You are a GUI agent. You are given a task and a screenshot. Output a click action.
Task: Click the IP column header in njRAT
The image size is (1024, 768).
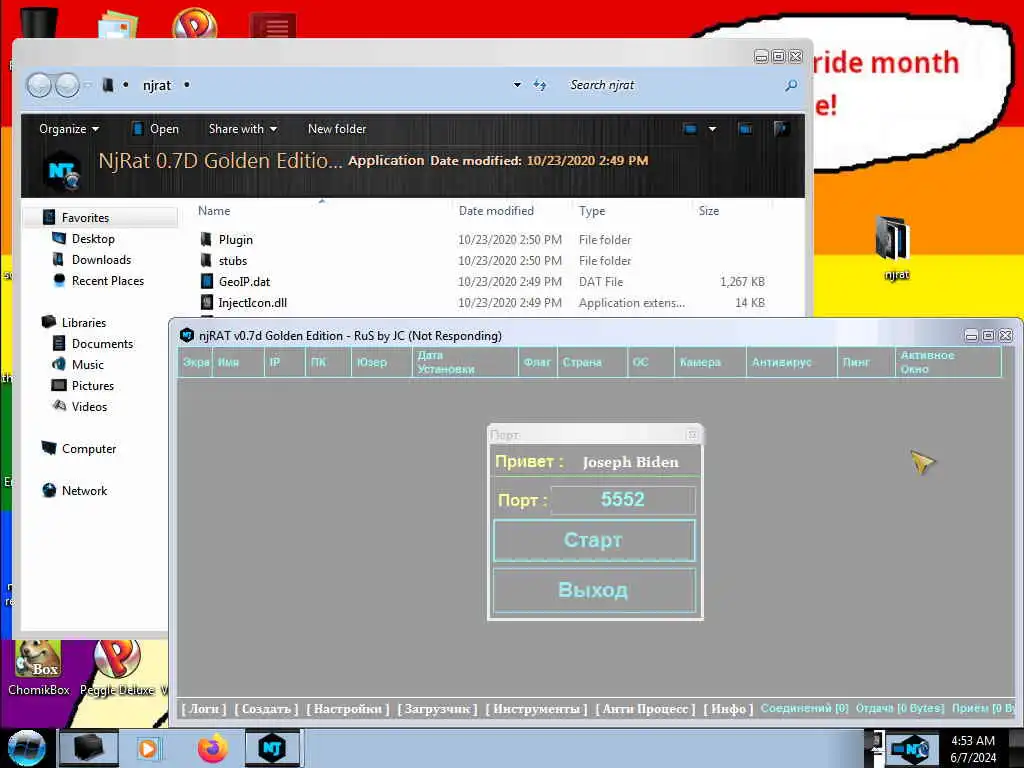pos(285,362)
